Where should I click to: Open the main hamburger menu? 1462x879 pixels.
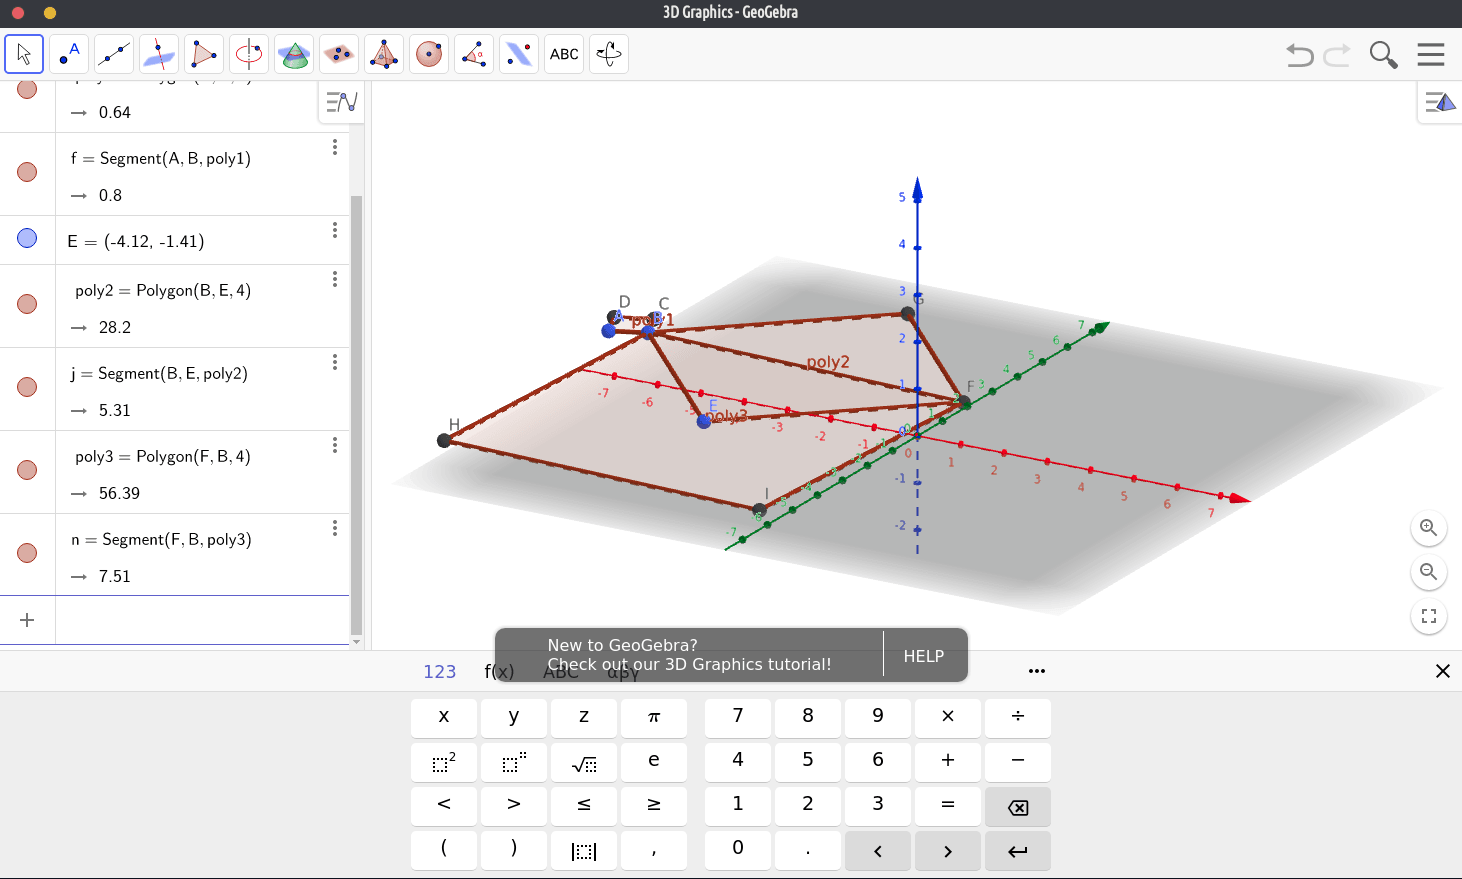(1431, 54)
